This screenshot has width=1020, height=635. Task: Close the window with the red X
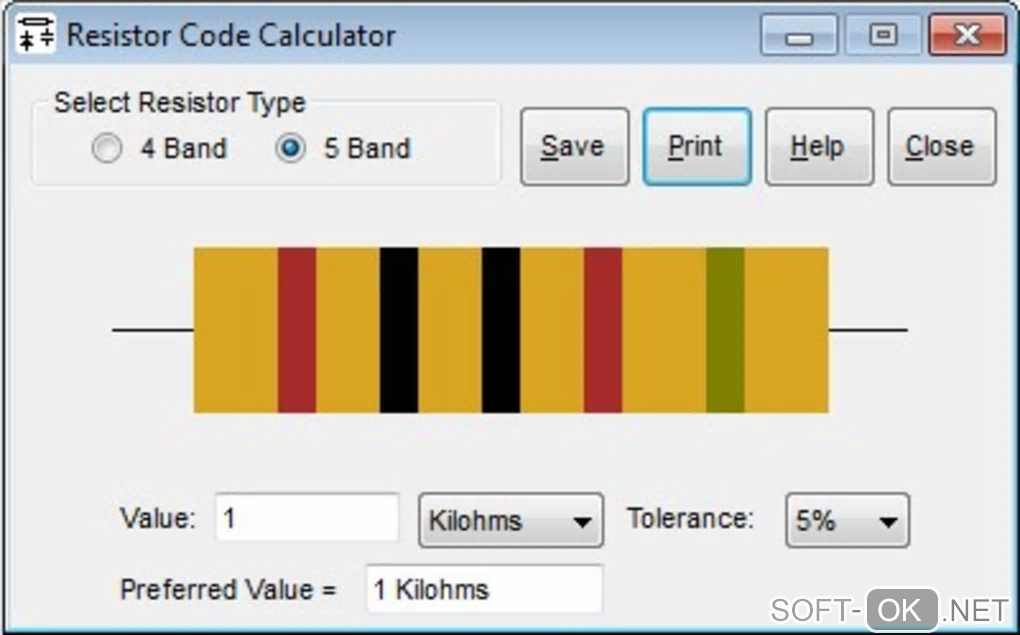(968, 35)
